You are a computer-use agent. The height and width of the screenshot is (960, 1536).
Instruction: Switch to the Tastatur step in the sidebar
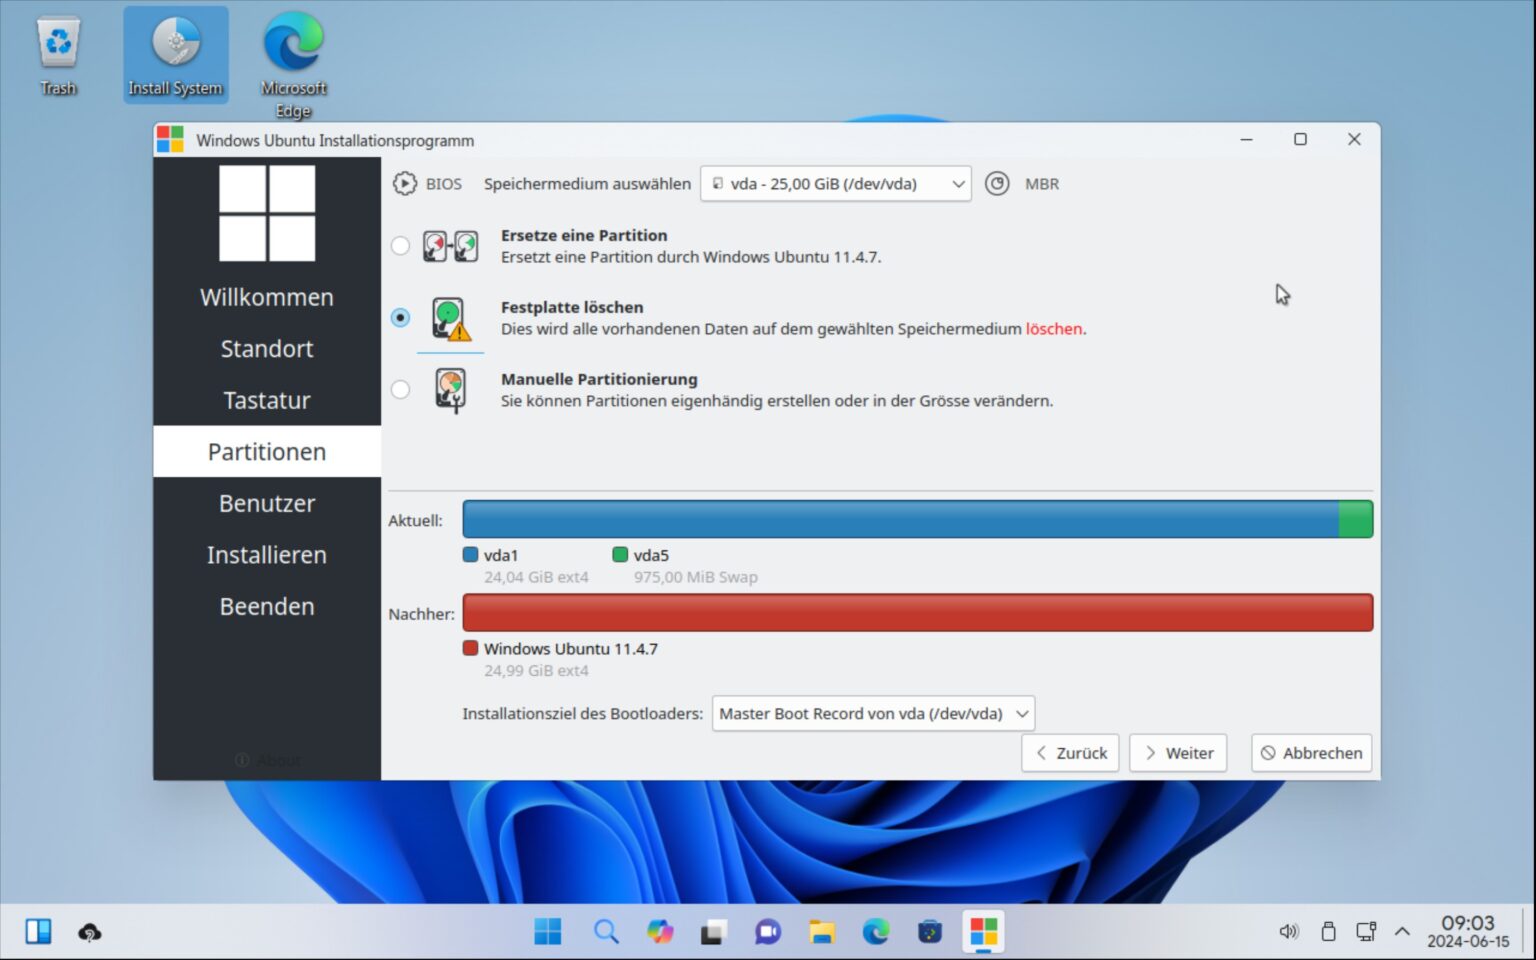coord(266,399)
